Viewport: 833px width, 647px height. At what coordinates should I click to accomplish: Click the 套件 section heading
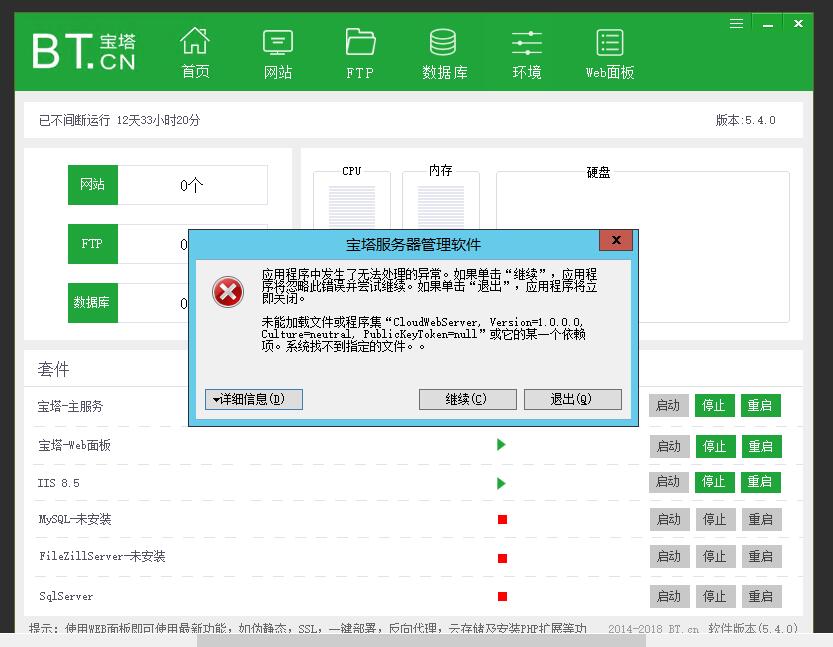(x=54, y=369)
